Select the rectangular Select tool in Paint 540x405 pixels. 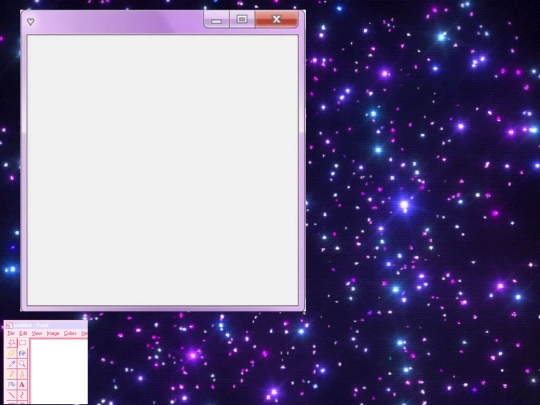point(22,343)
